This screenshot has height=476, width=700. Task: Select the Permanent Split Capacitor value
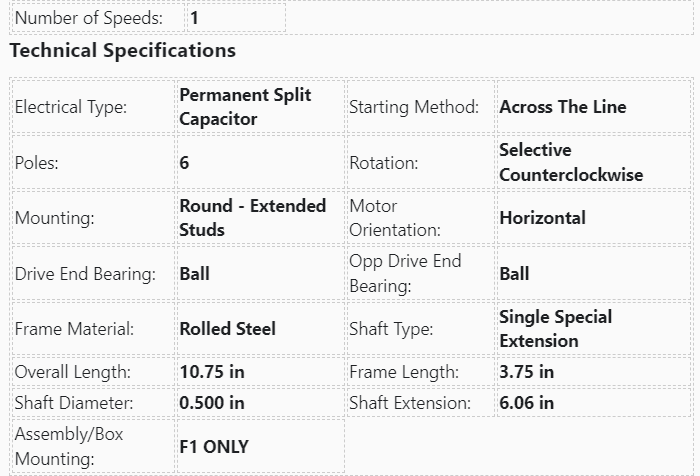click(x=245, y=107)
